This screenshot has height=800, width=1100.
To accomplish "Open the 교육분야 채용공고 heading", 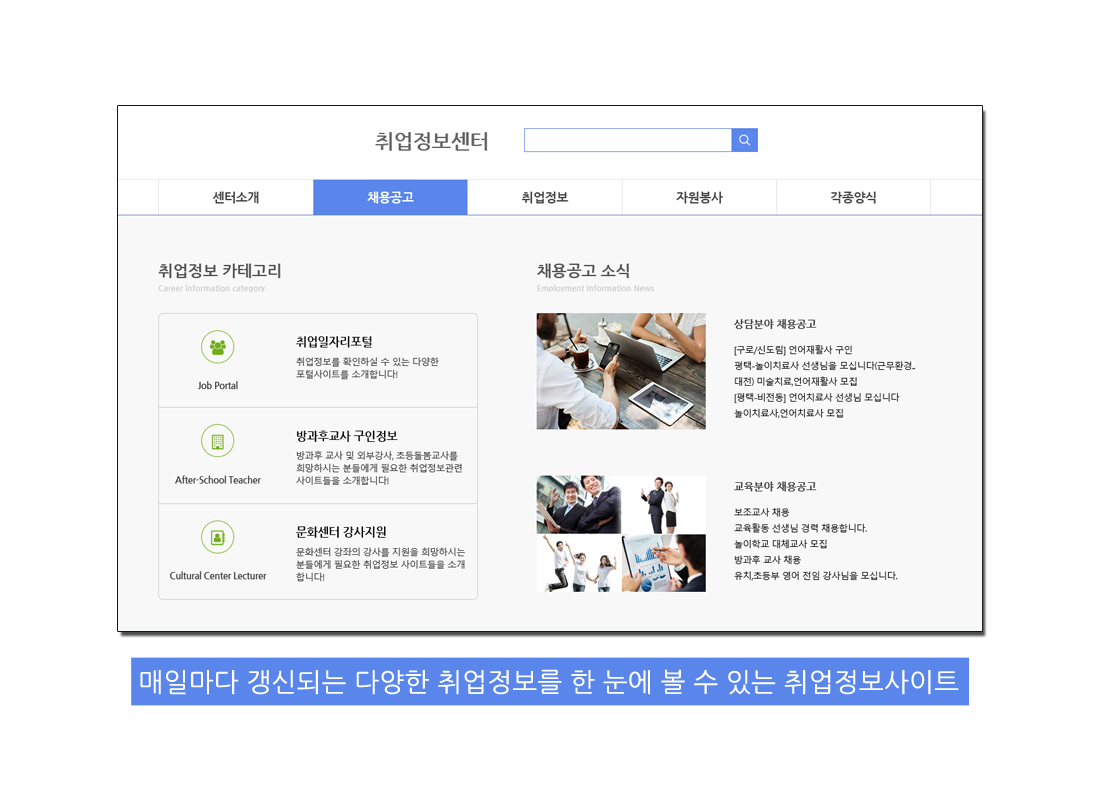I will (775, 486).
